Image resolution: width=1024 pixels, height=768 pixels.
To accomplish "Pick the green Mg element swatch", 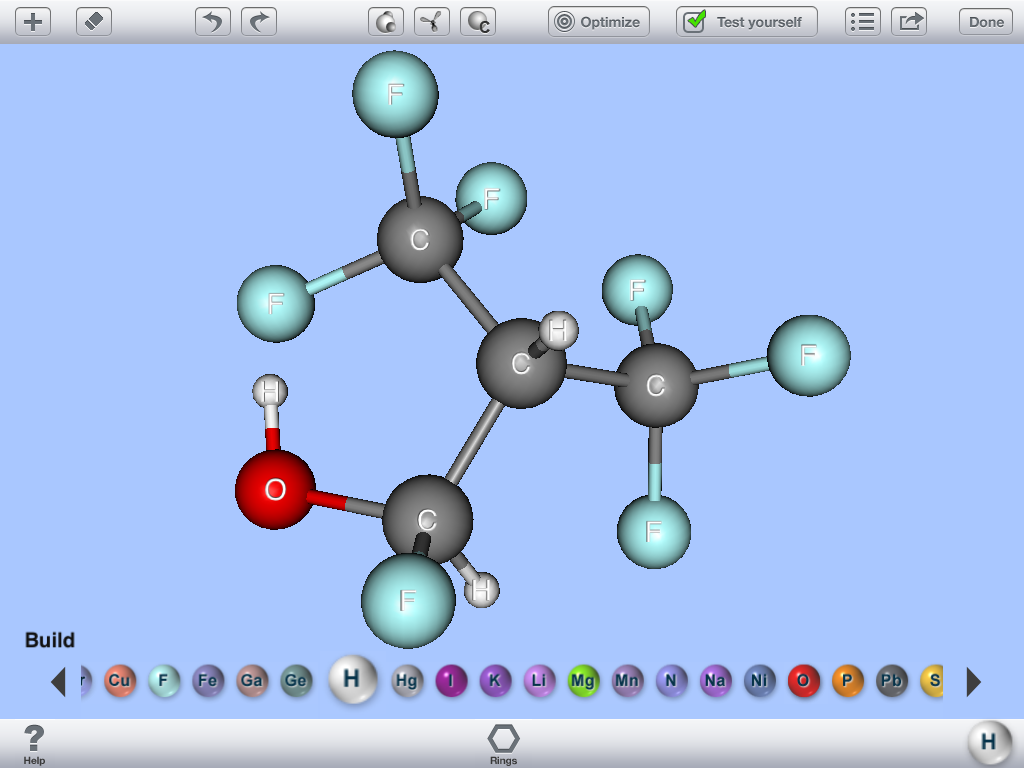I will point(584,681).
